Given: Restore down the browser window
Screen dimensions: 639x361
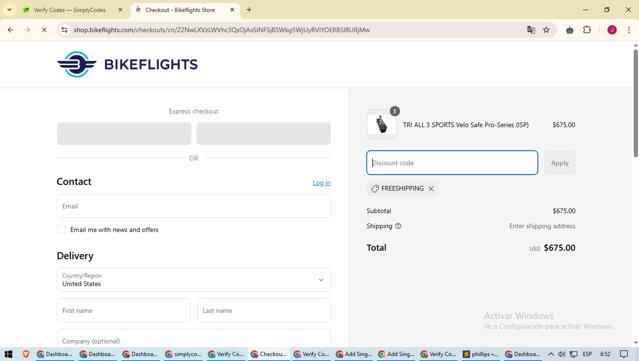Looking at the screenshot, I should coord(607,10).
